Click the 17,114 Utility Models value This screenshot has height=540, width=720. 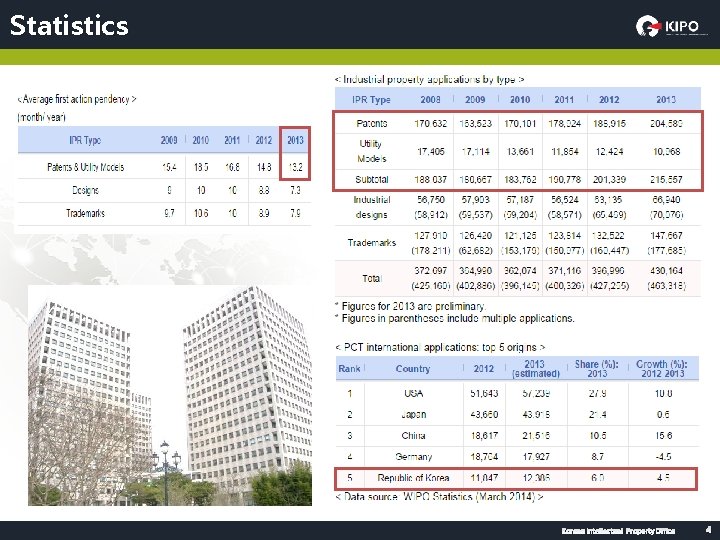(475, 152)
